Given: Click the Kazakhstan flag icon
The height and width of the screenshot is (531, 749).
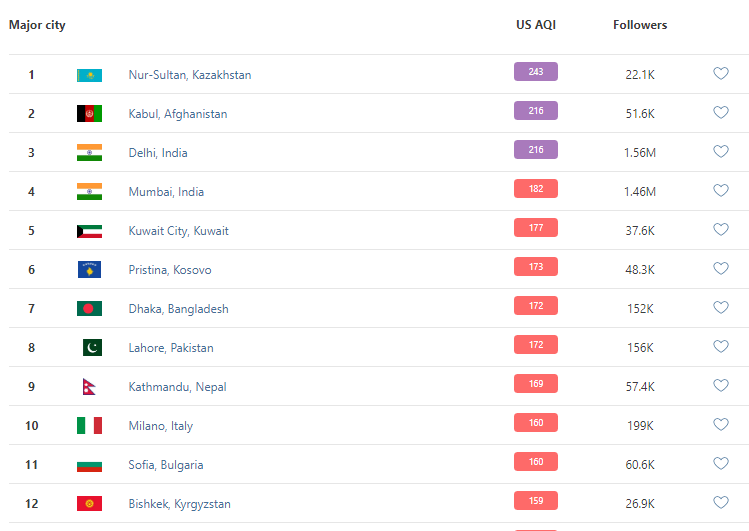Looking at the screenshot, I should [89, 75].
